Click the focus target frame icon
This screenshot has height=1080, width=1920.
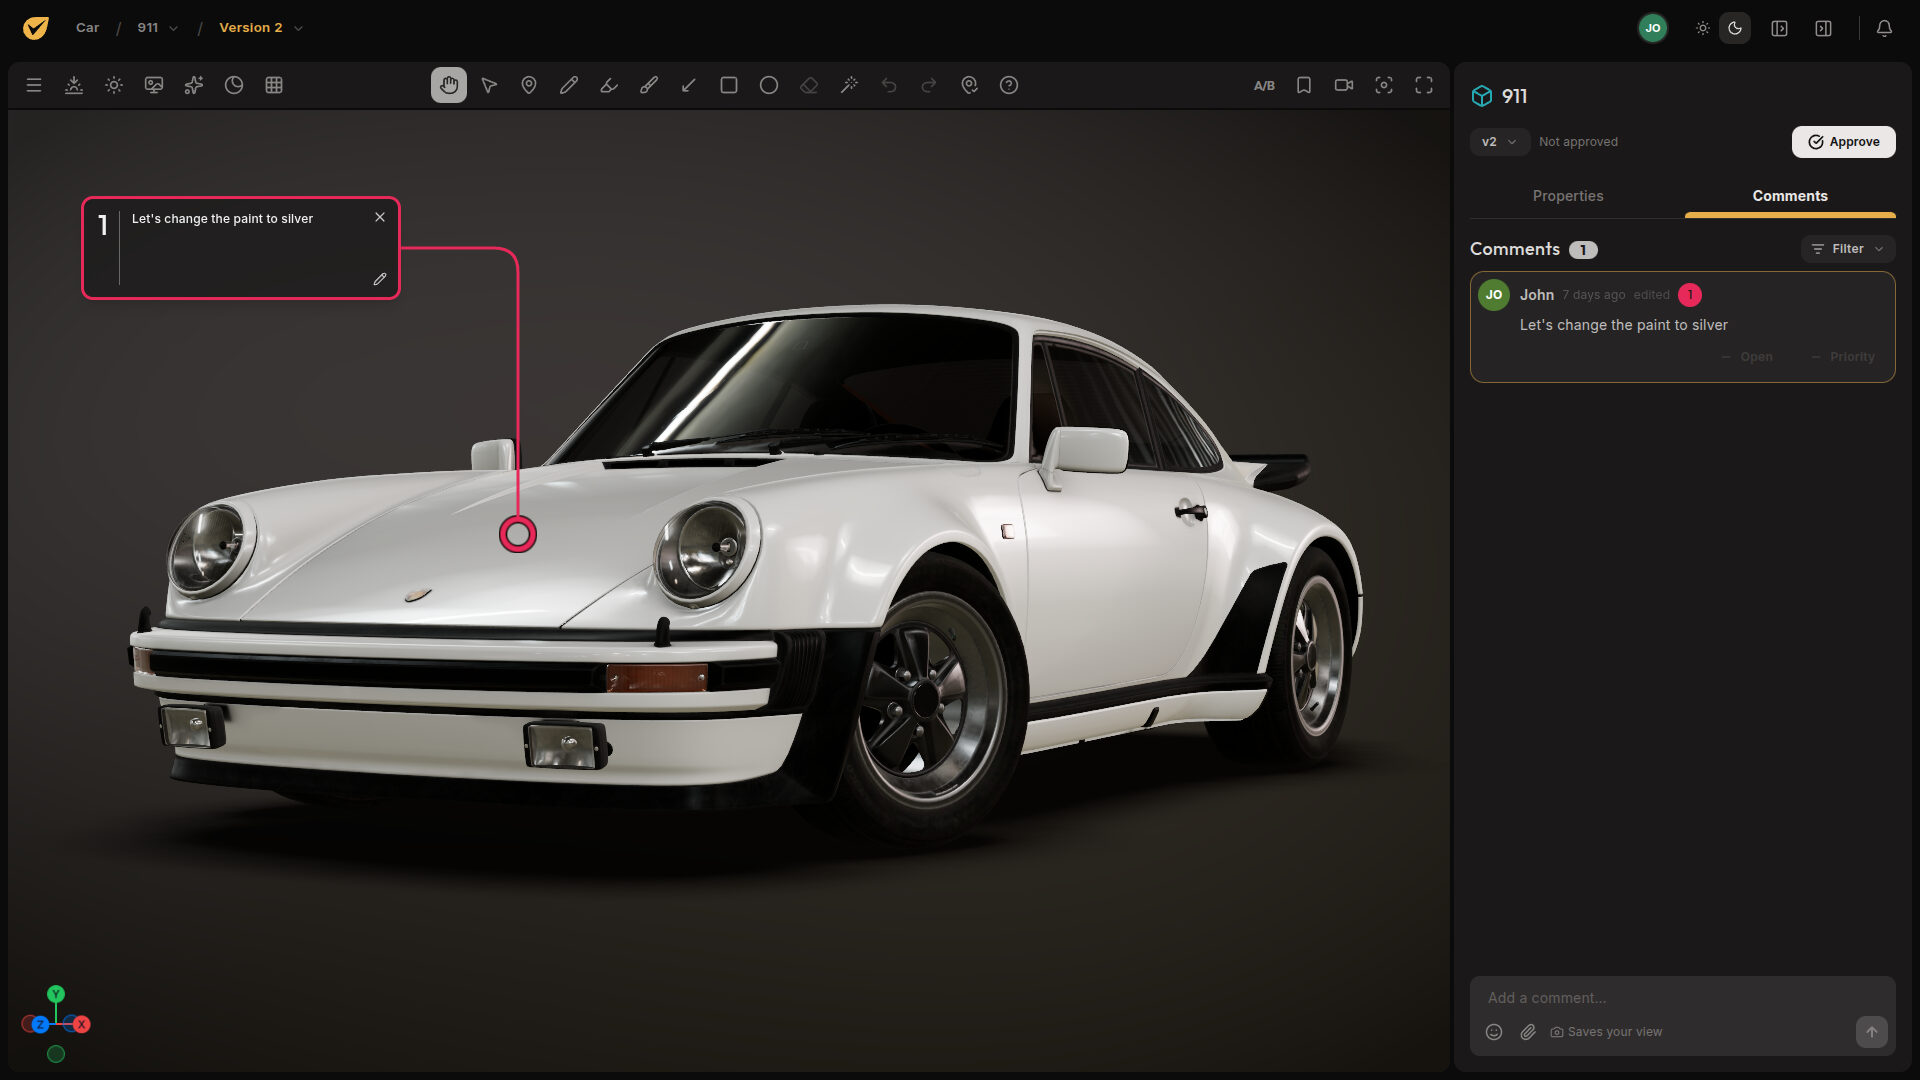click(1384, 85)
